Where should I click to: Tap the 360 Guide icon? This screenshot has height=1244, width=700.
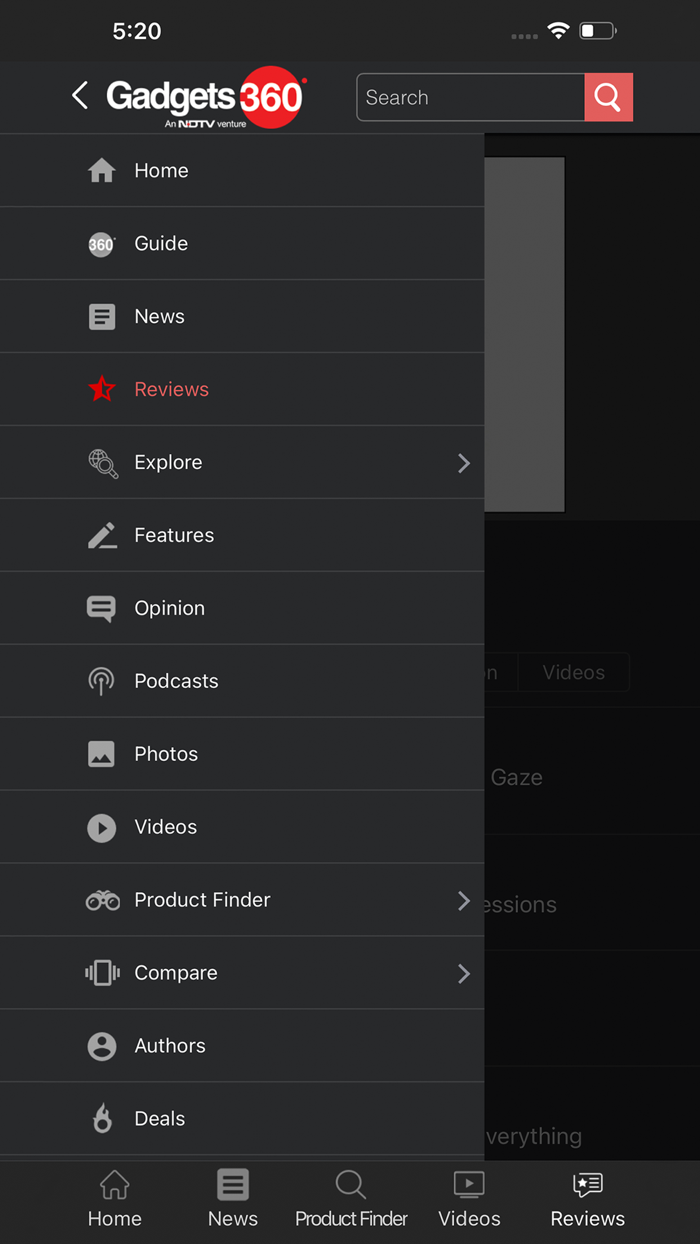coord(102,244)
